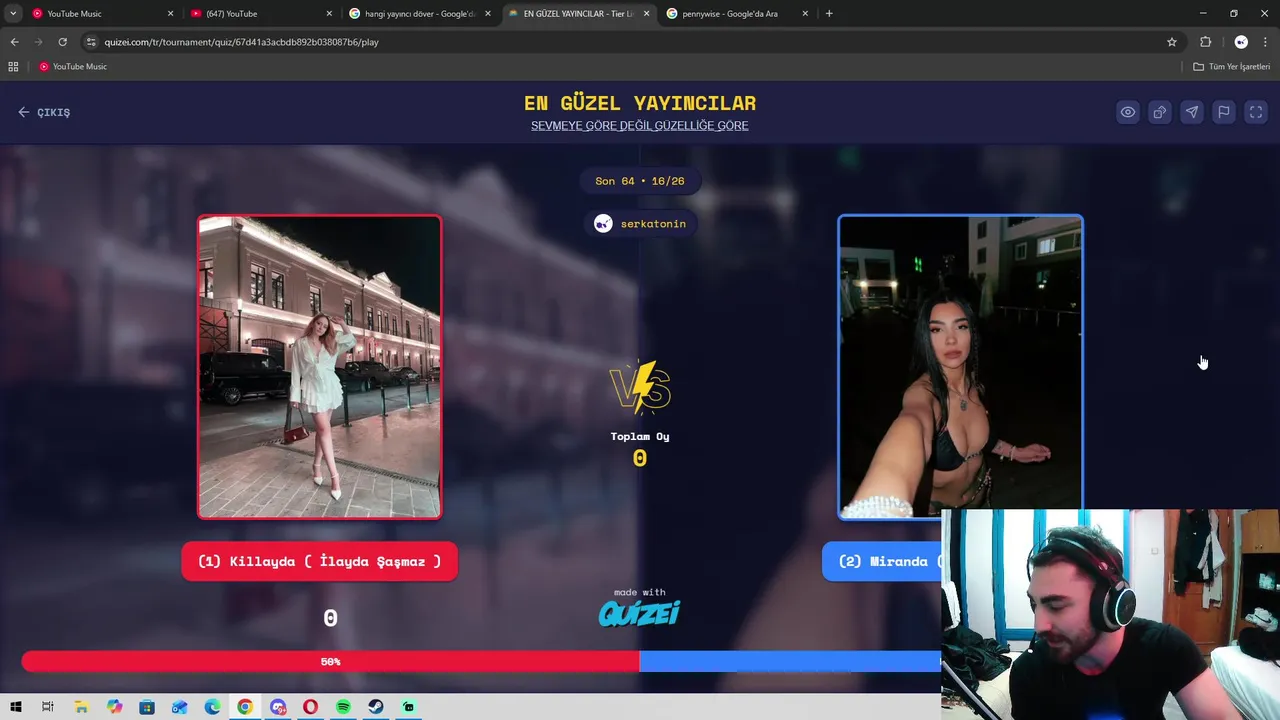The width and height of the screenshot is (1280, 720).
Task: Open Microsoft Edge from the taskbar
Action: point(212,707)
